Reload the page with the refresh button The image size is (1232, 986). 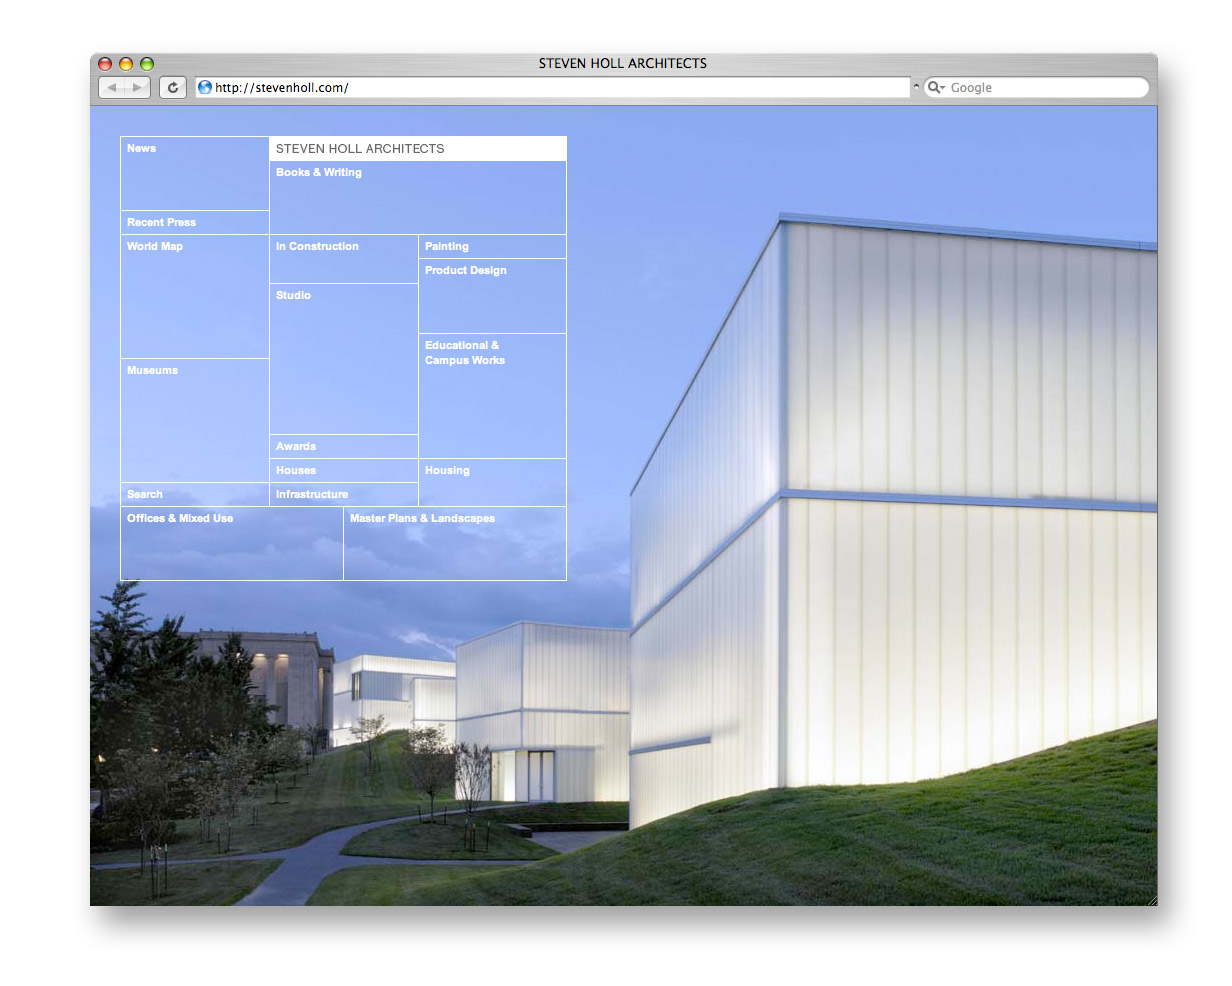[173, 88]
